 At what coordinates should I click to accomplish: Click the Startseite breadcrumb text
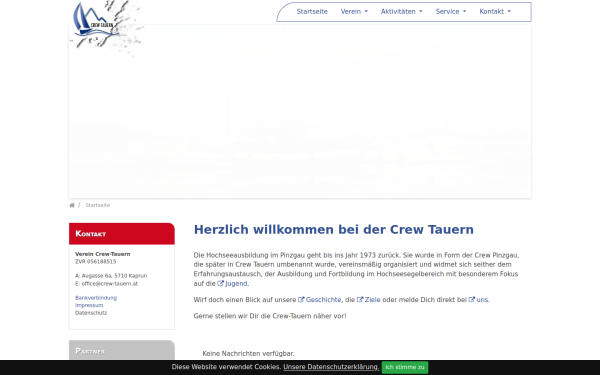[x=98, y=205]
